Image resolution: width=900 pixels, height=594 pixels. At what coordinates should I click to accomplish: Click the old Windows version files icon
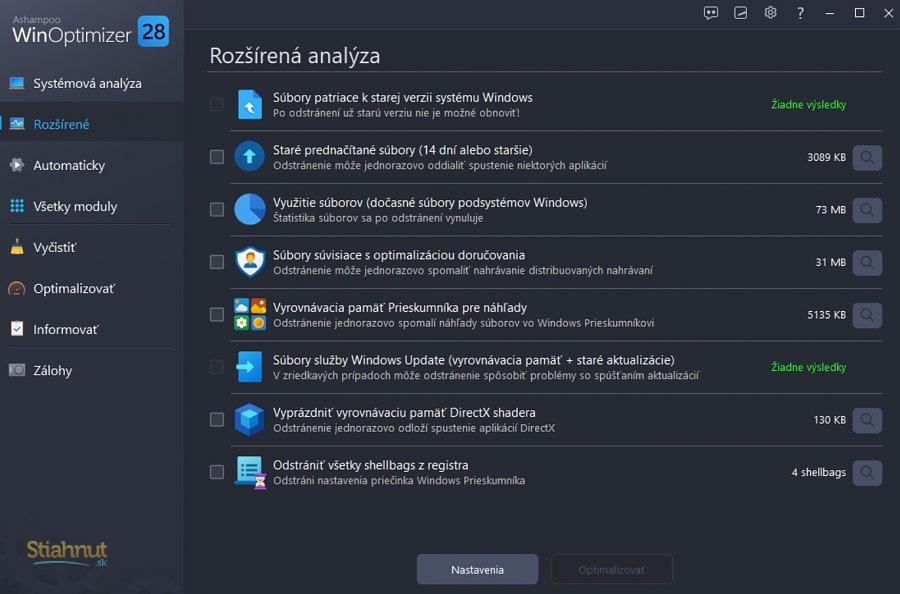250,104
